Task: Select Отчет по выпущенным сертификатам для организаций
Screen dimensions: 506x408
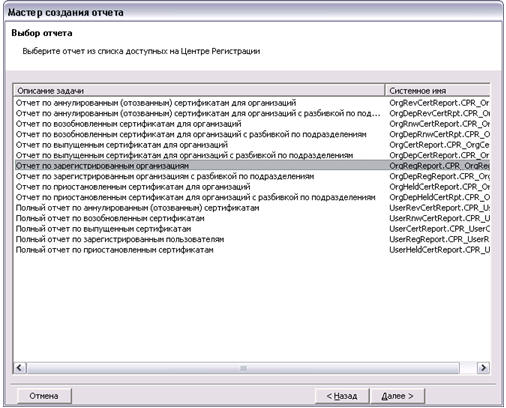Action: [252, 145]
